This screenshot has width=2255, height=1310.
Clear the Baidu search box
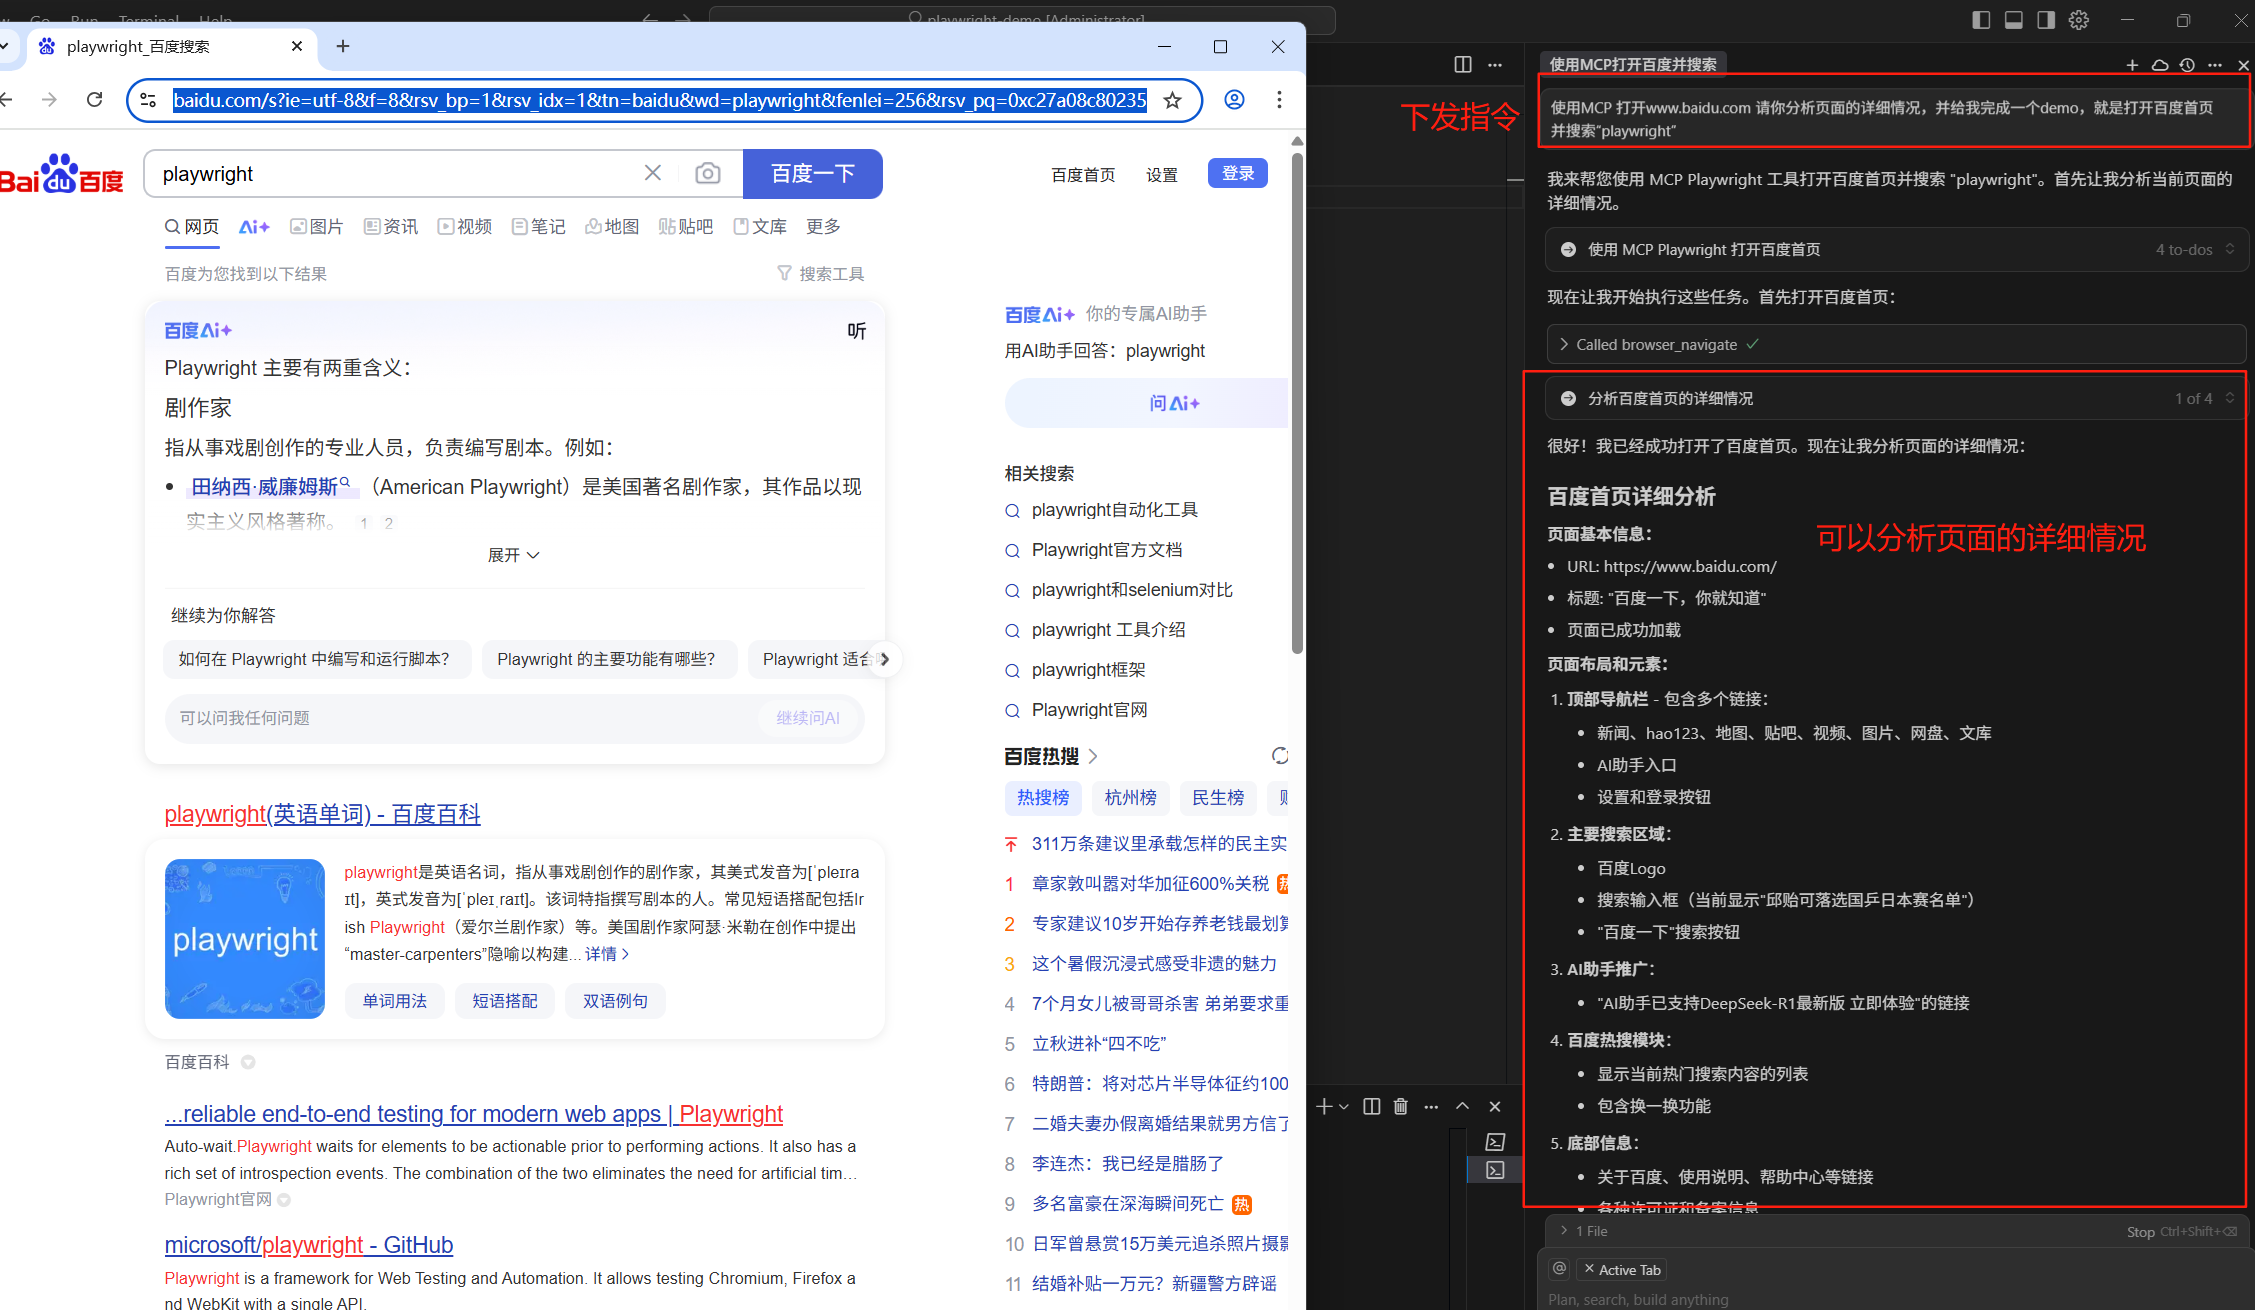pos(653,173)
